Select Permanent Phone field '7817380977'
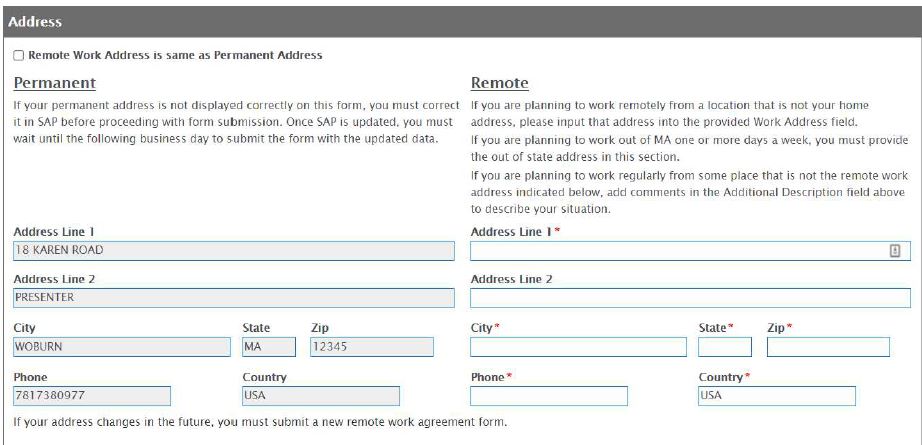This screenshot has height=445, width=922. (x=92, y=396)
